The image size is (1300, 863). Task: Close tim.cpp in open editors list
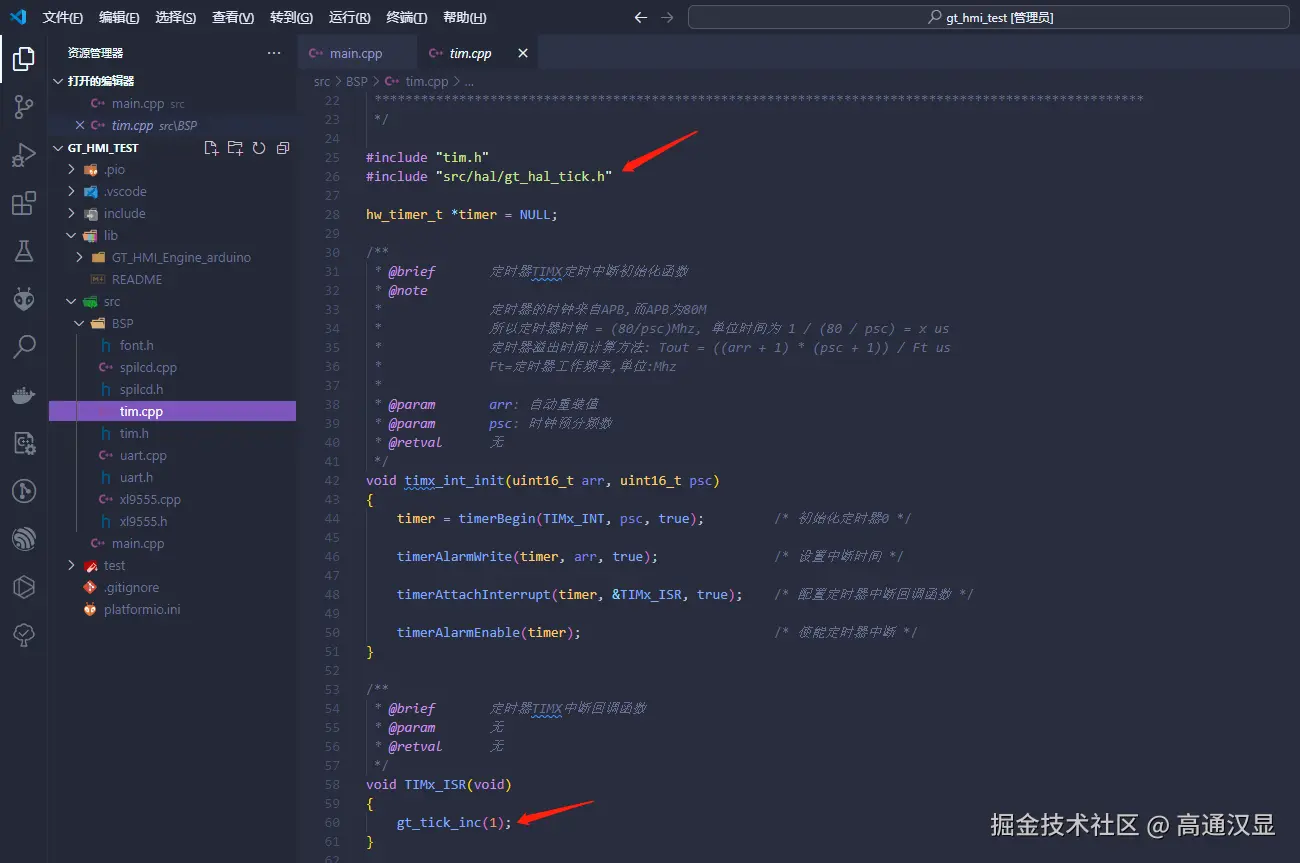point(80,125)
